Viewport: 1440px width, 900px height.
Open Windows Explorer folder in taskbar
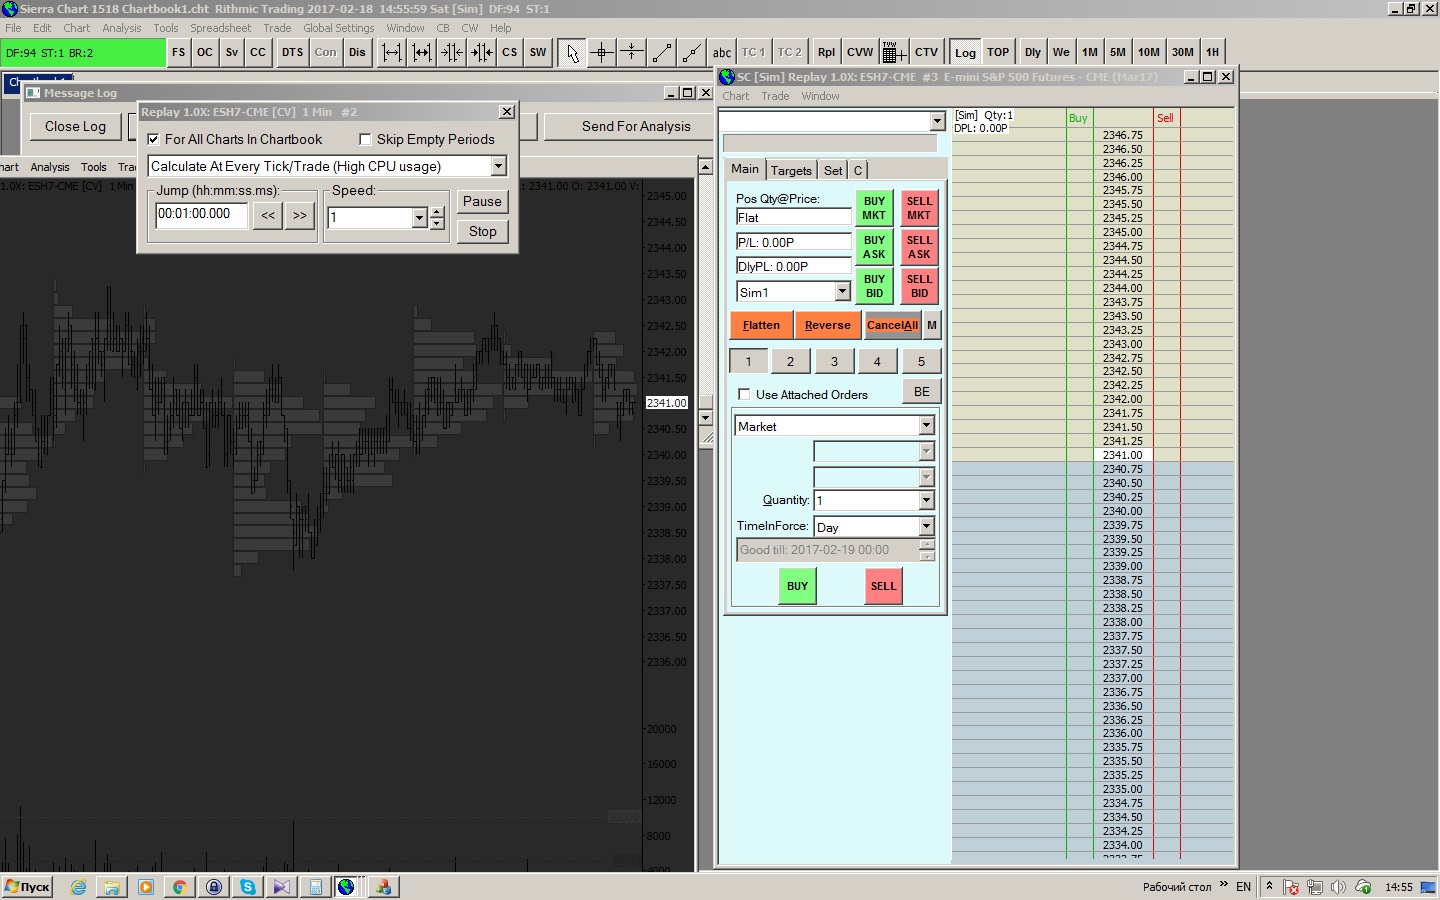click(x=112, y=887)
